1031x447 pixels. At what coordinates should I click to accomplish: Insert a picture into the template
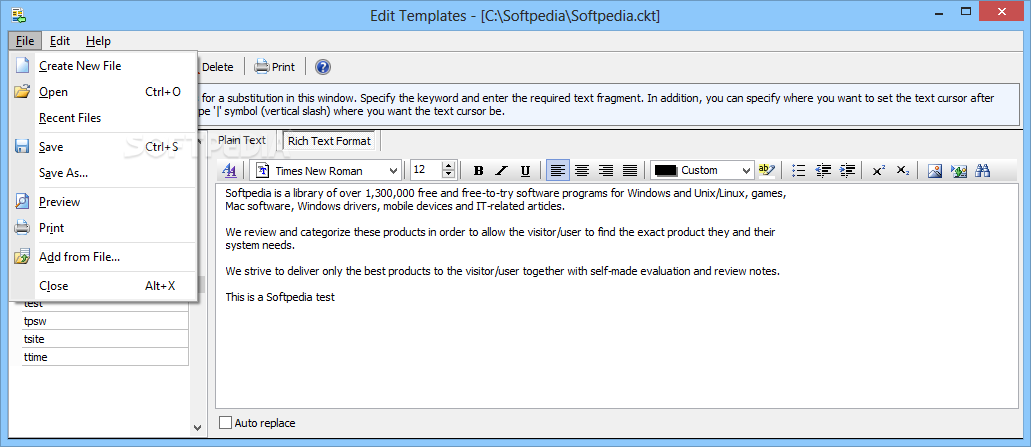pos(935,171)
